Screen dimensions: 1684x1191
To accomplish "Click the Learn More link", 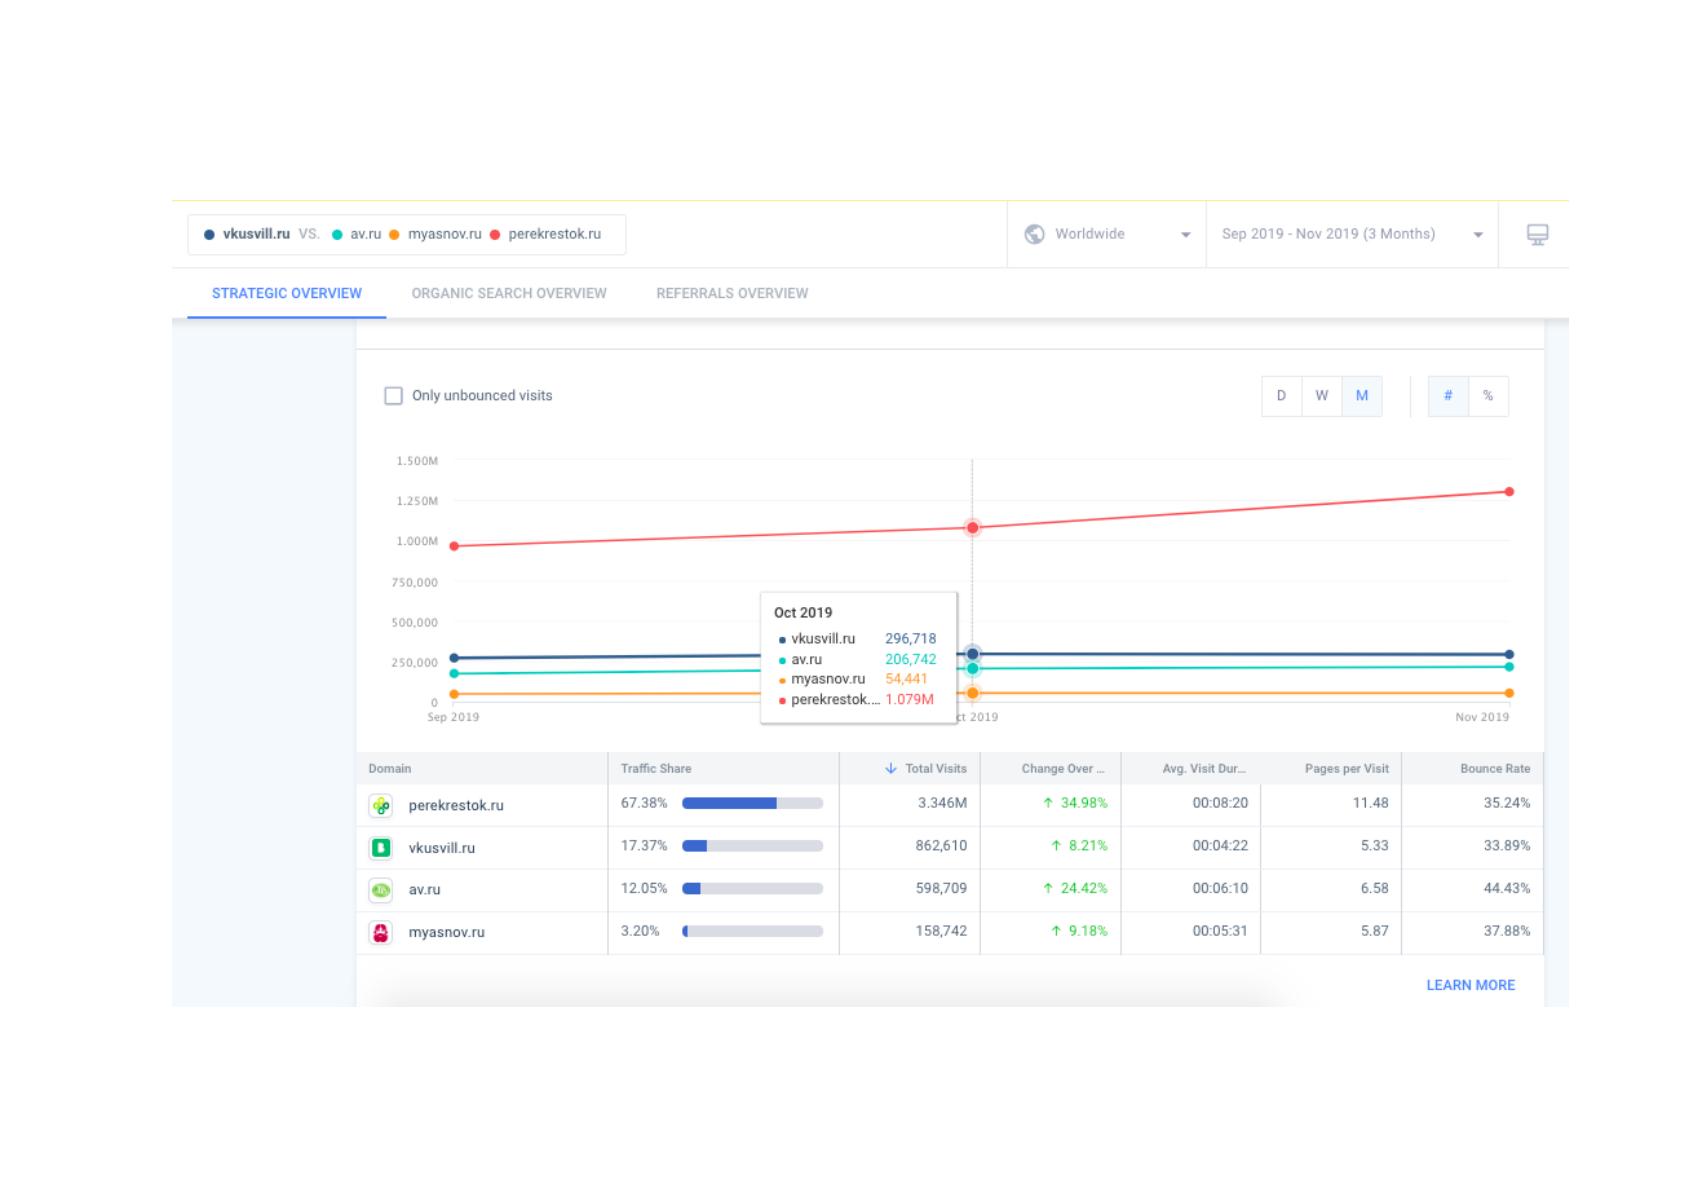I will click(x=1470, y=985).
